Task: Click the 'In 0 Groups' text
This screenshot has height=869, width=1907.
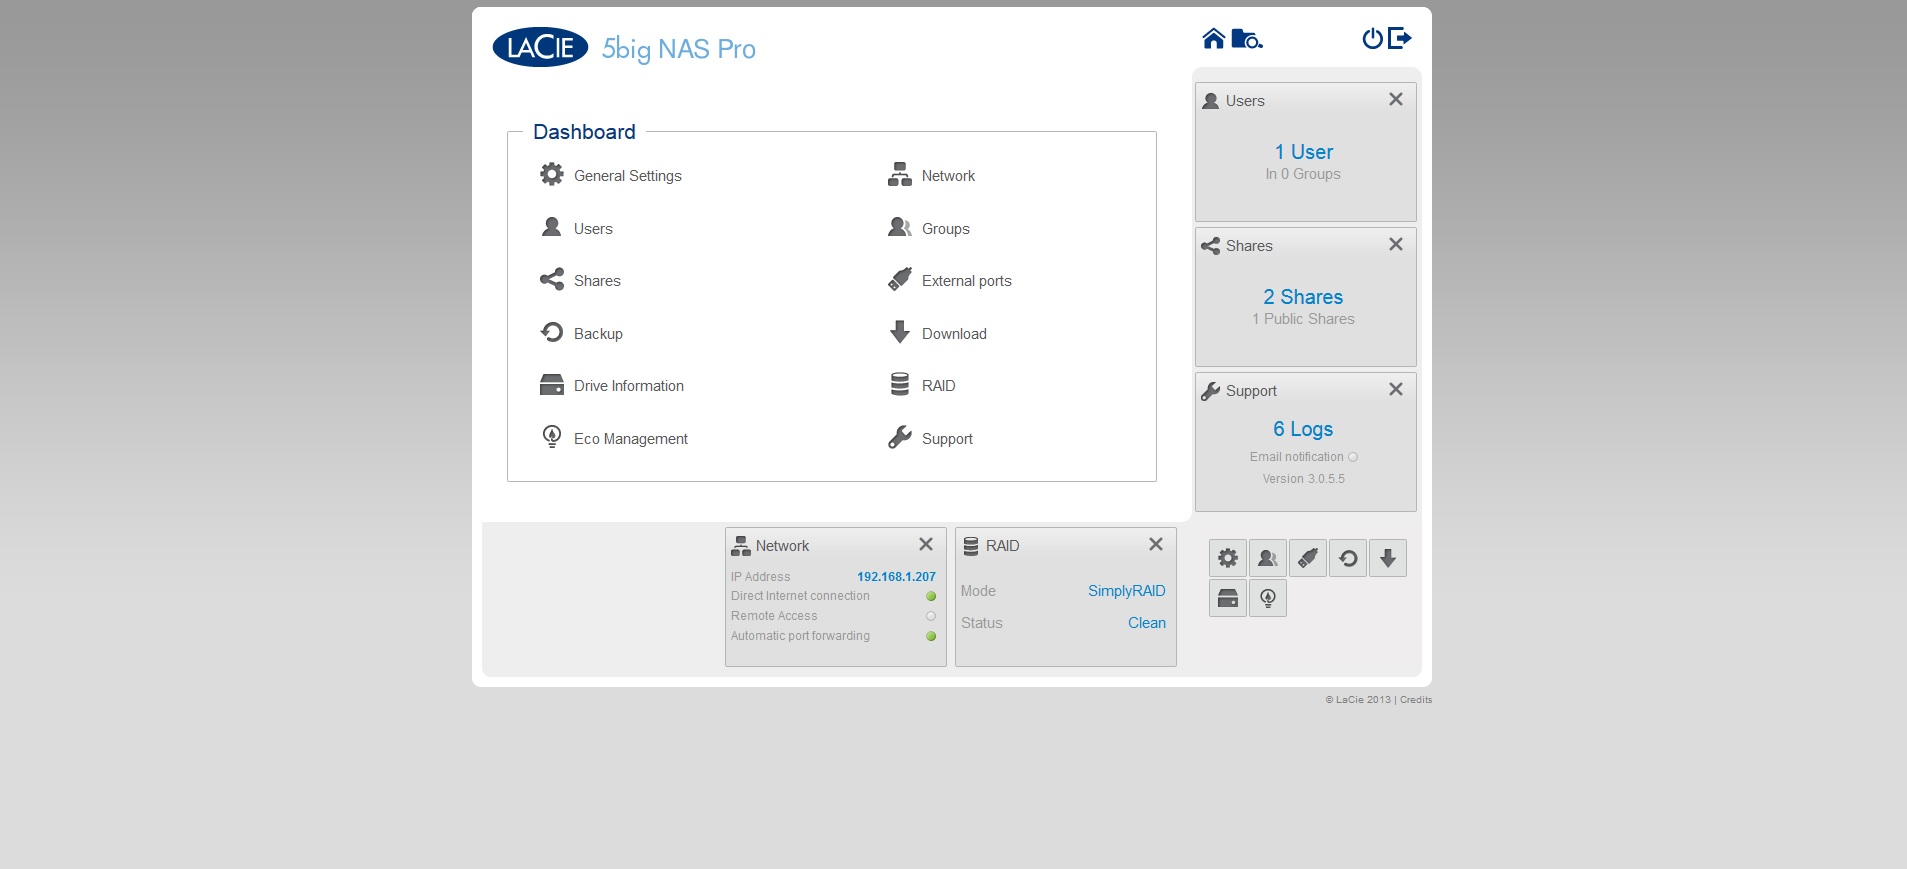Action: pyautogui.click(x=1303, y=174)
